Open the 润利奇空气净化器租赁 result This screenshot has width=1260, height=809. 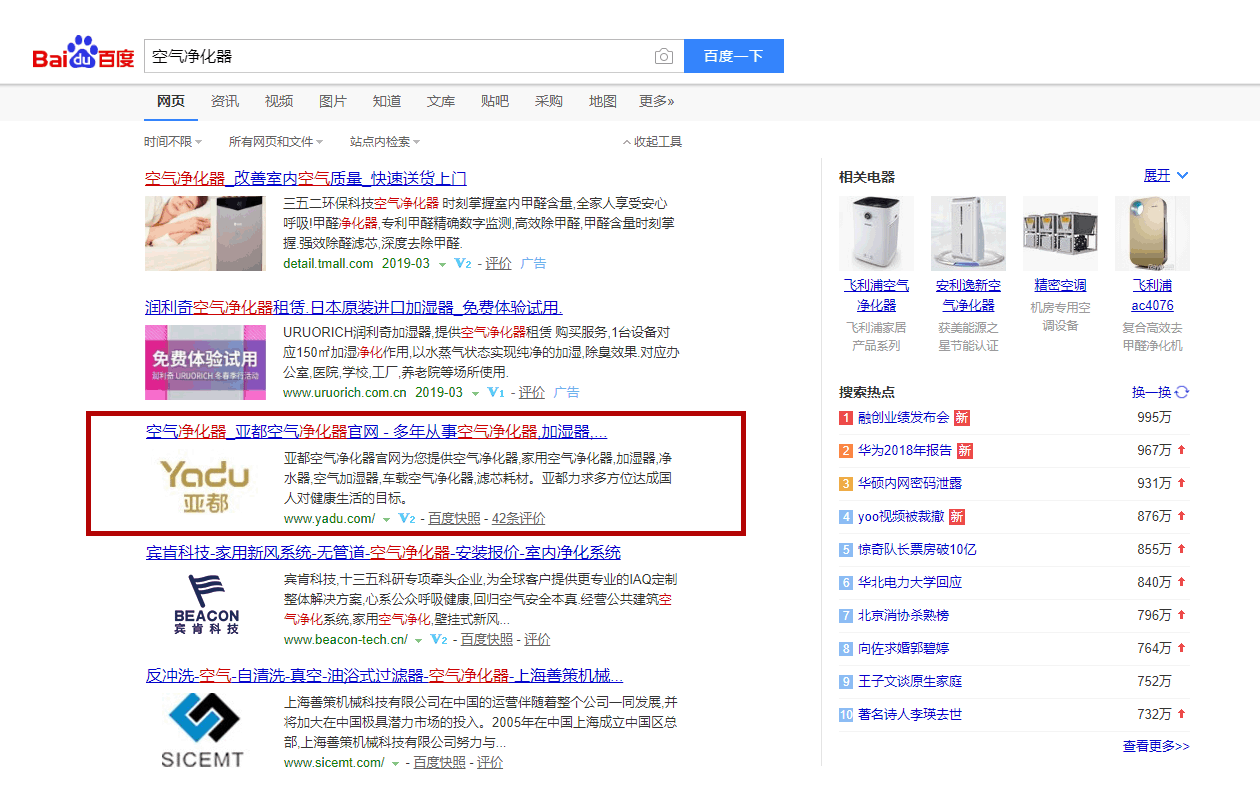click(x=354, y=308)
